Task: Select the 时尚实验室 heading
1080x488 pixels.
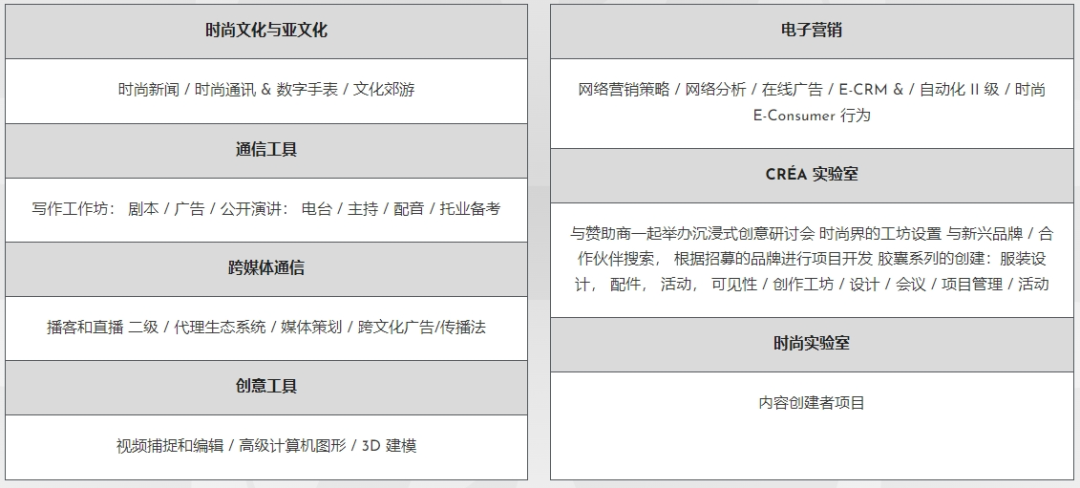Action: point(811,343)
